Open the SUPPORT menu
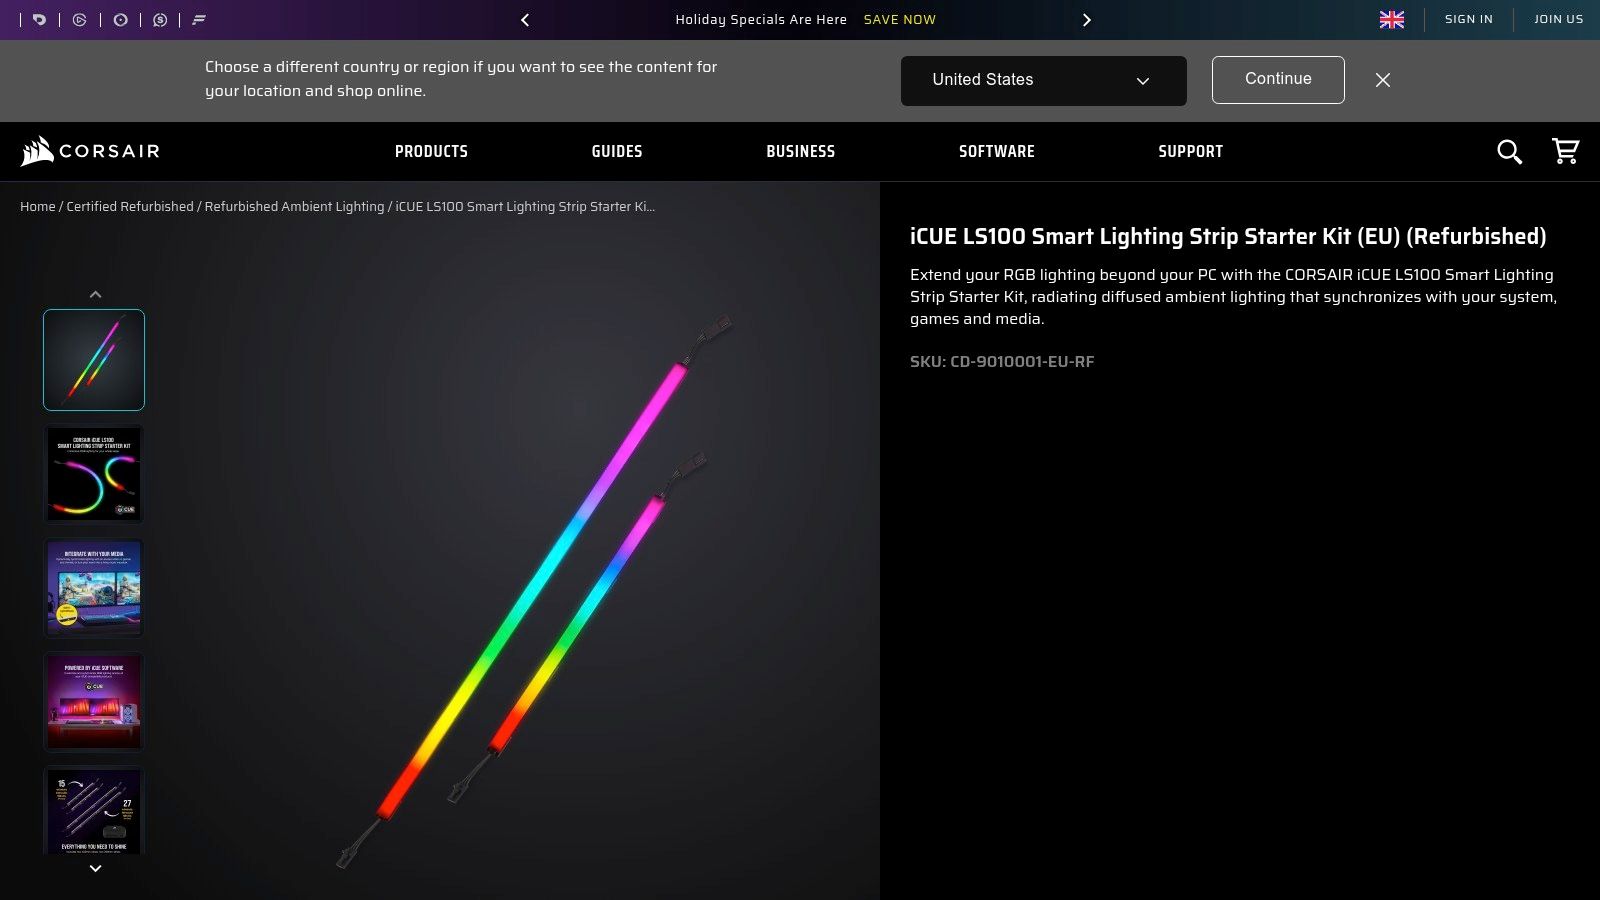The image size is (1600, 900). click(x=1190, y=151)
